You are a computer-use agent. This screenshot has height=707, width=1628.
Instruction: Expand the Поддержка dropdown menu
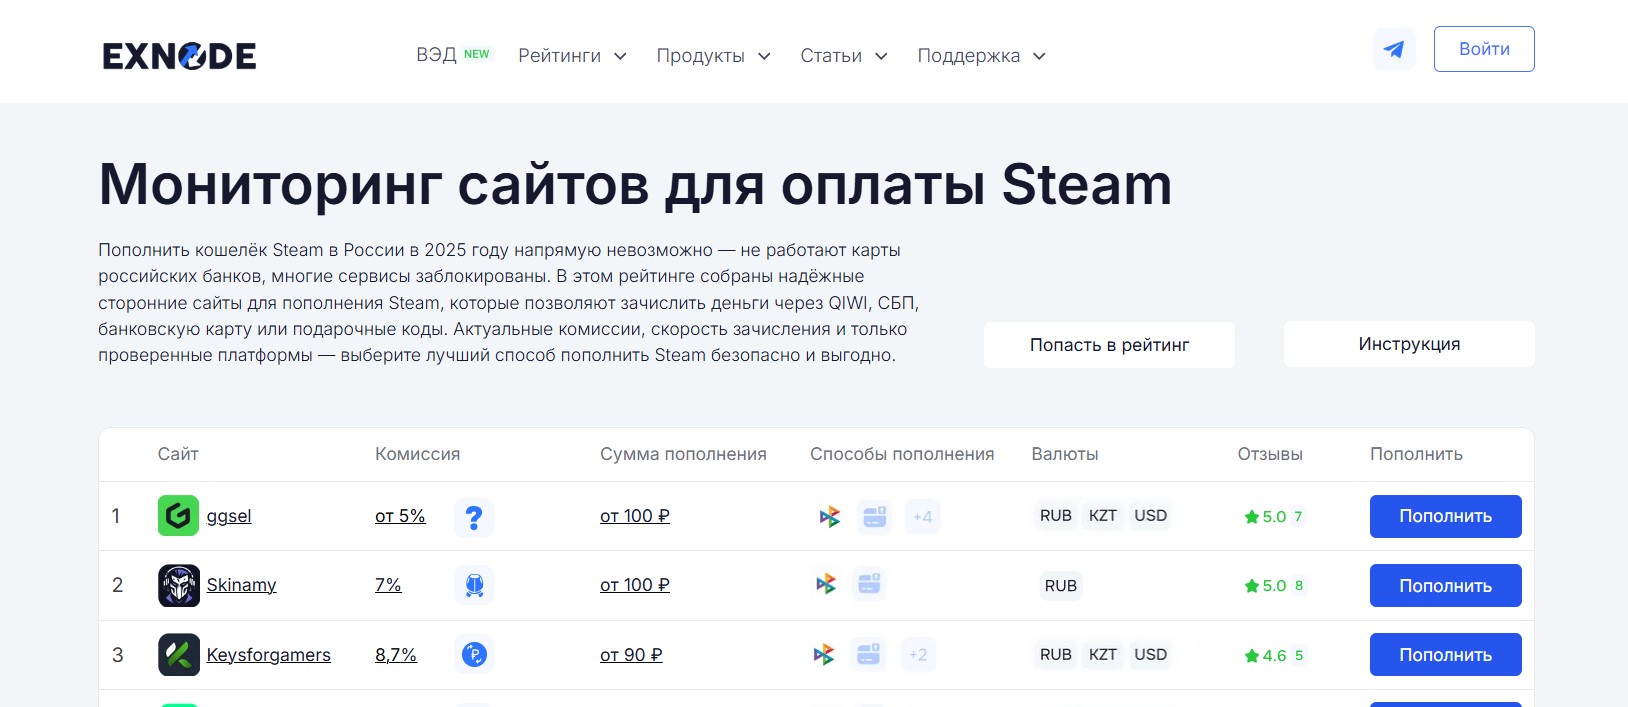(981, 56)
